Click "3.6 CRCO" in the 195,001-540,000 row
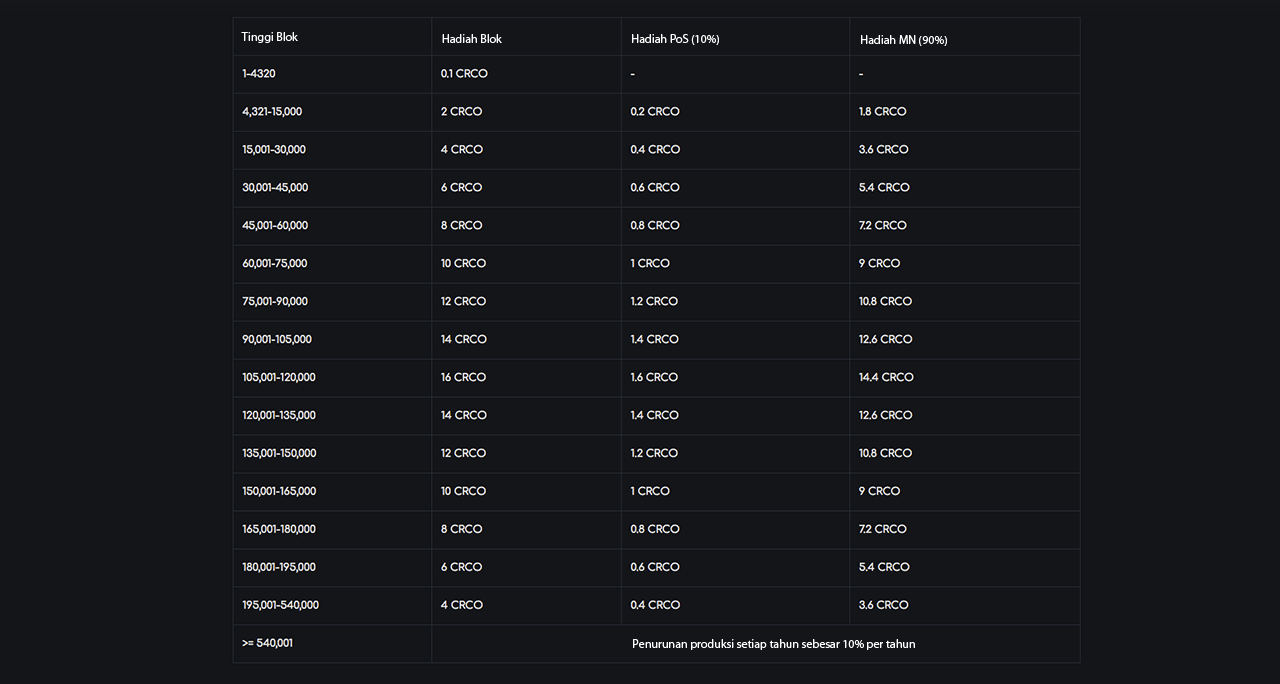 884,606
